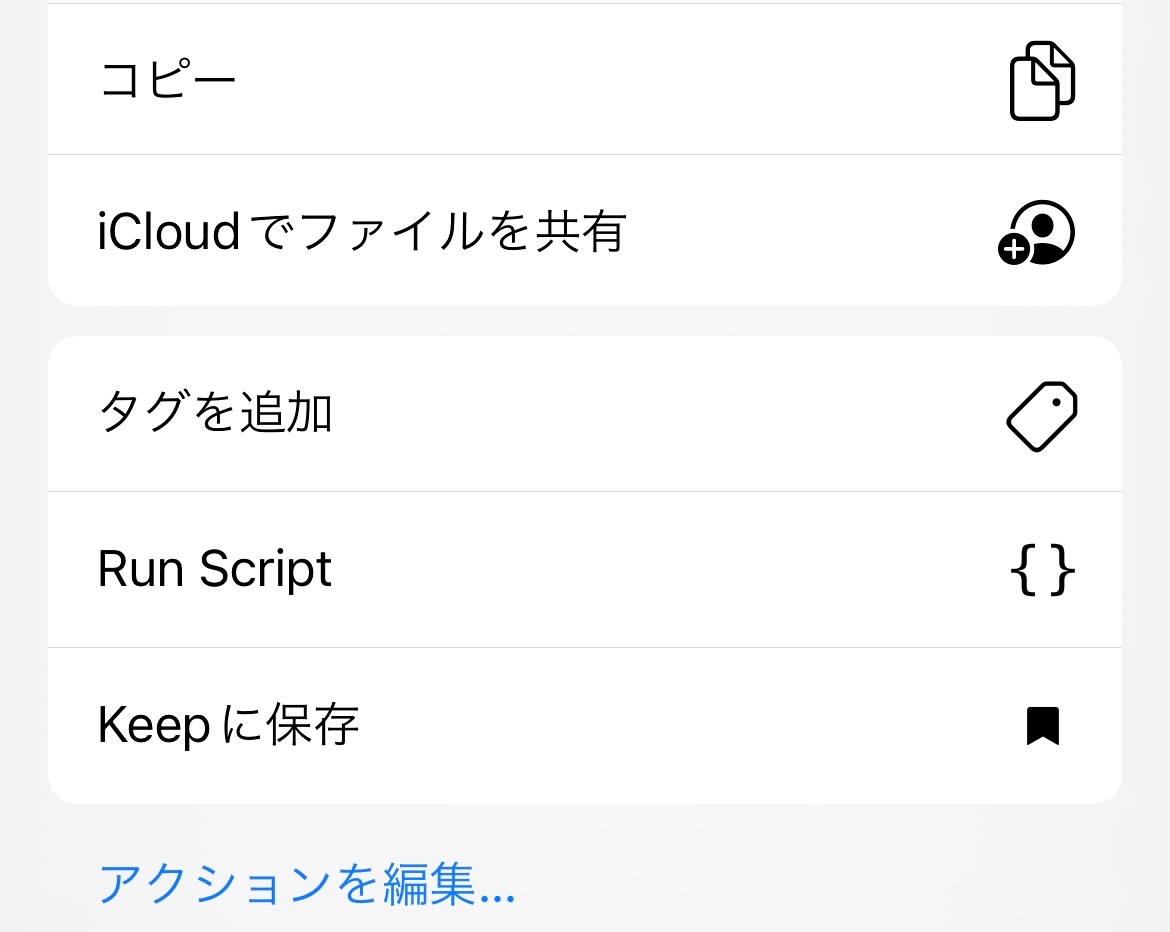Tap the empty middle of the タグを追加 row
The height and width of the screenshot is (932, 1170).
coord(650,415)
